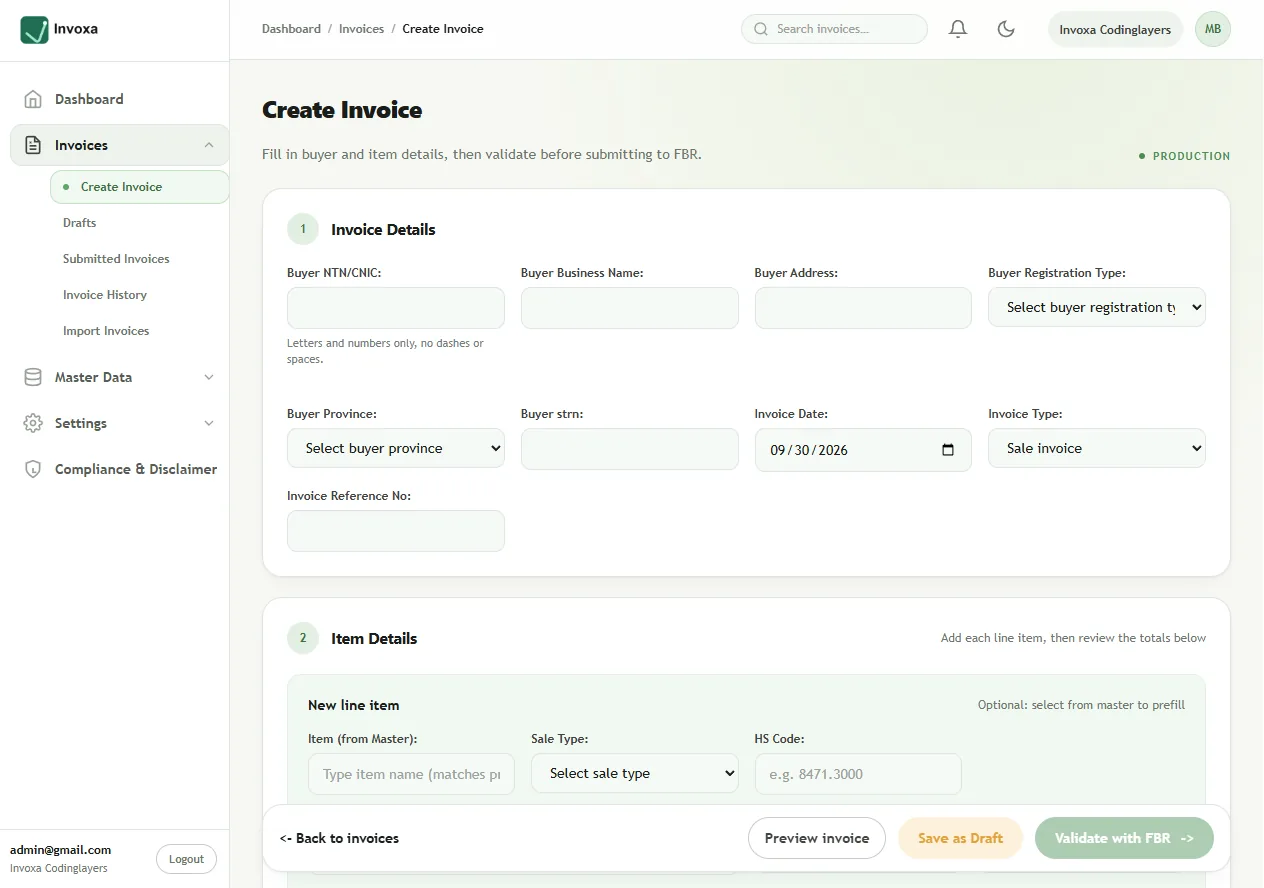Click the Invoice Date field
This screenshot has height=888, width=1264.
point(863,450)
